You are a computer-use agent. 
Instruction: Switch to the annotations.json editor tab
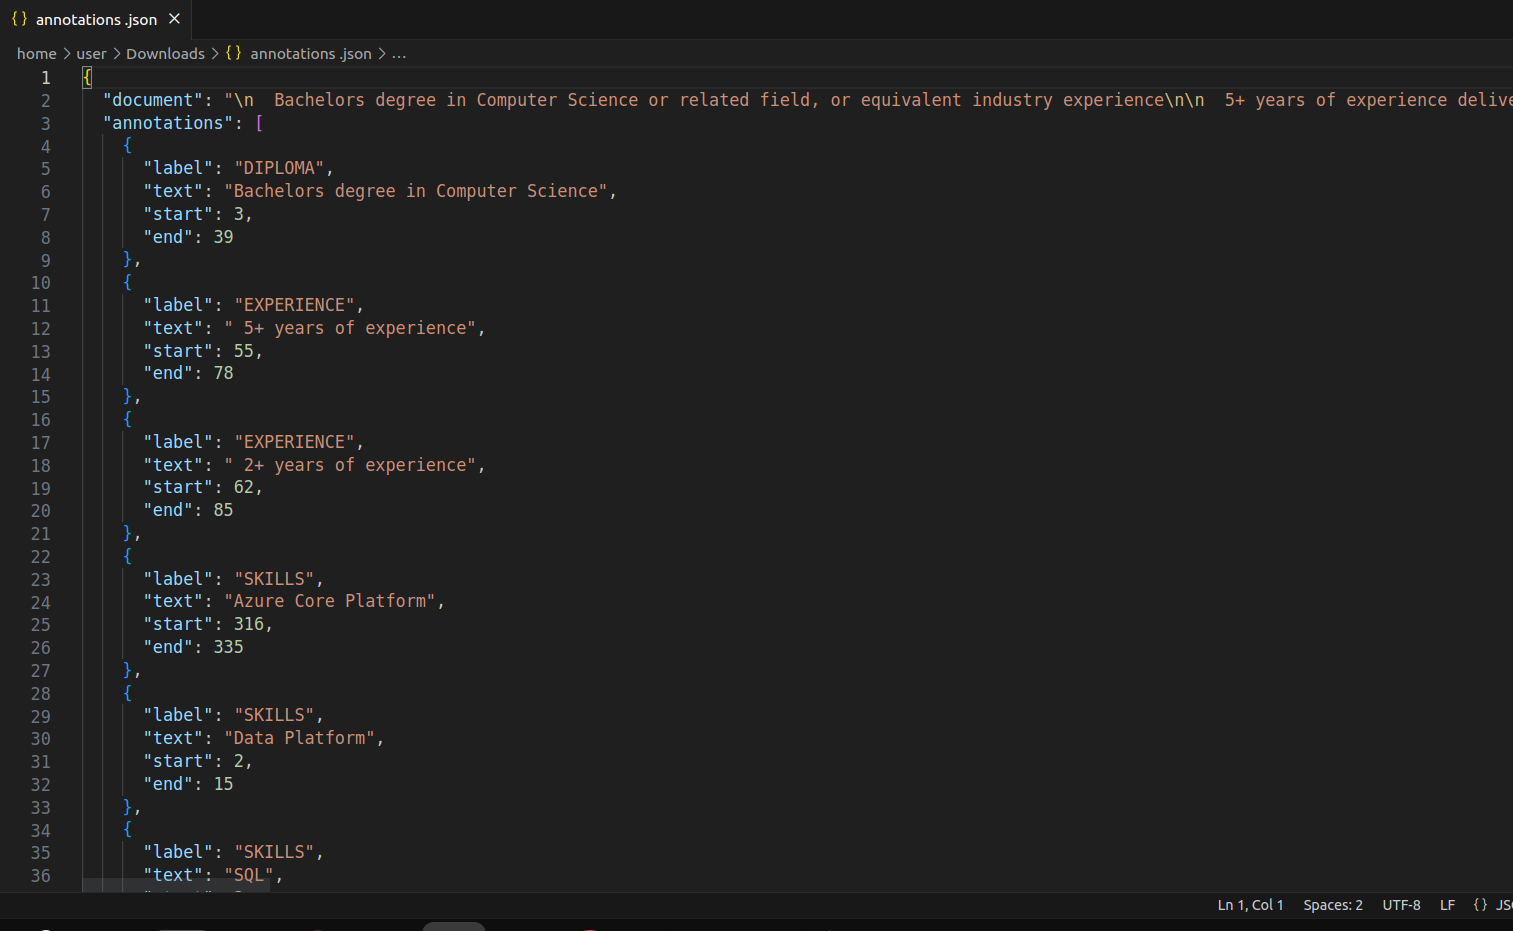tap(96, 19)
